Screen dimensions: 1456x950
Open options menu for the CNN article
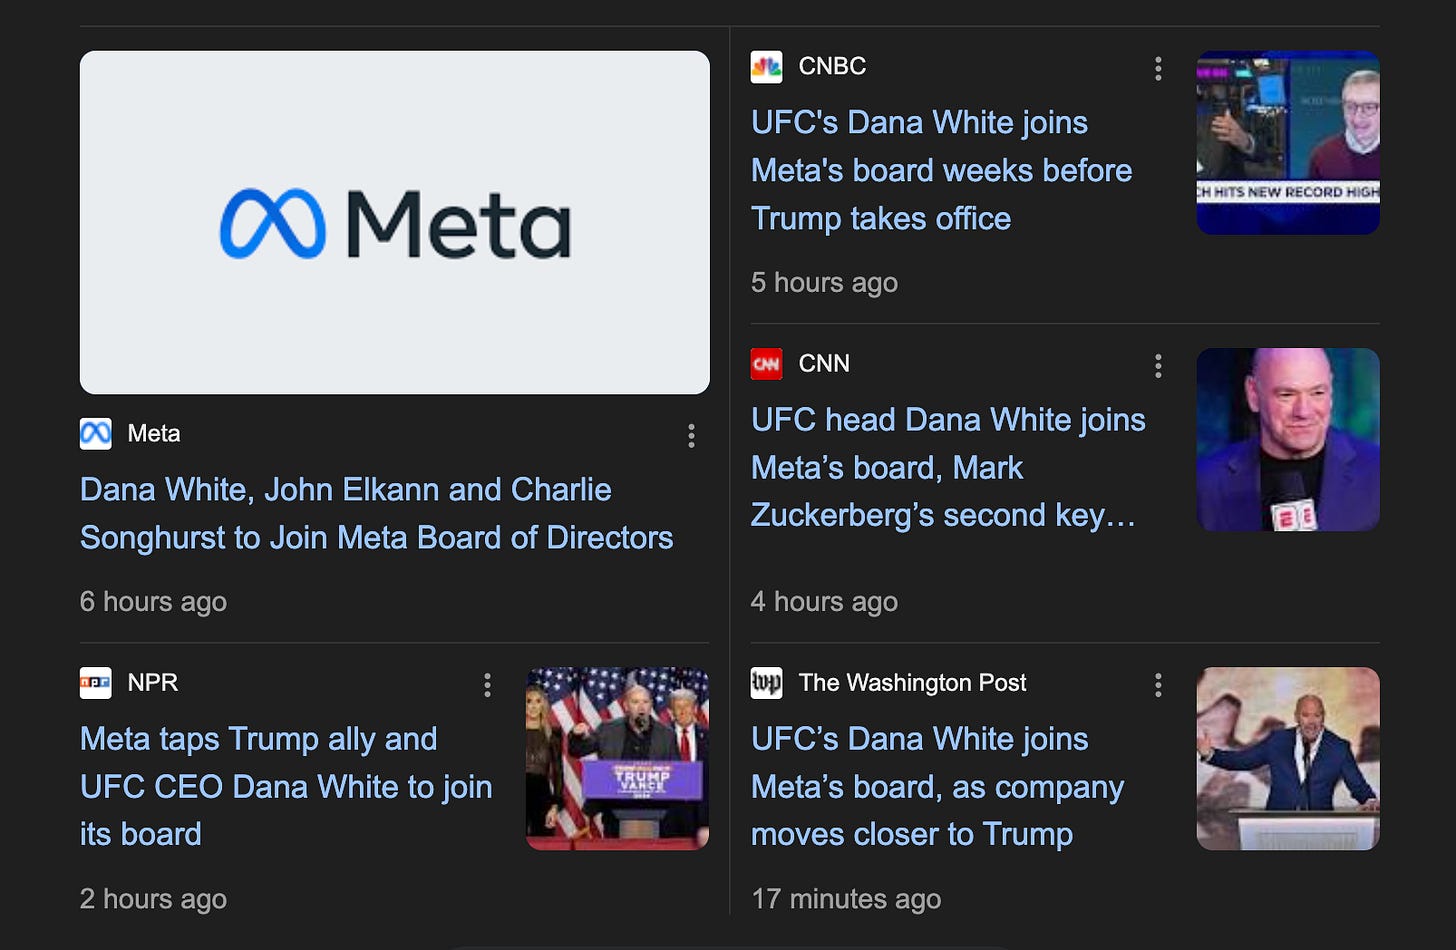(x=1157, y=366)
